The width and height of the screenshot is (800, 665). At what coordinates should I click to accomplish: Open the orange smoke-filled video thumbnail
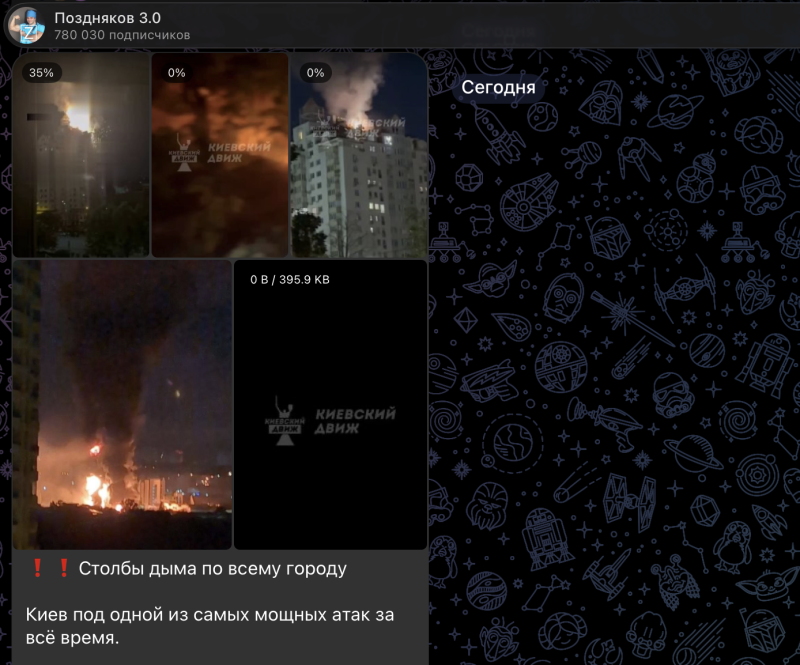coord(220,155)
